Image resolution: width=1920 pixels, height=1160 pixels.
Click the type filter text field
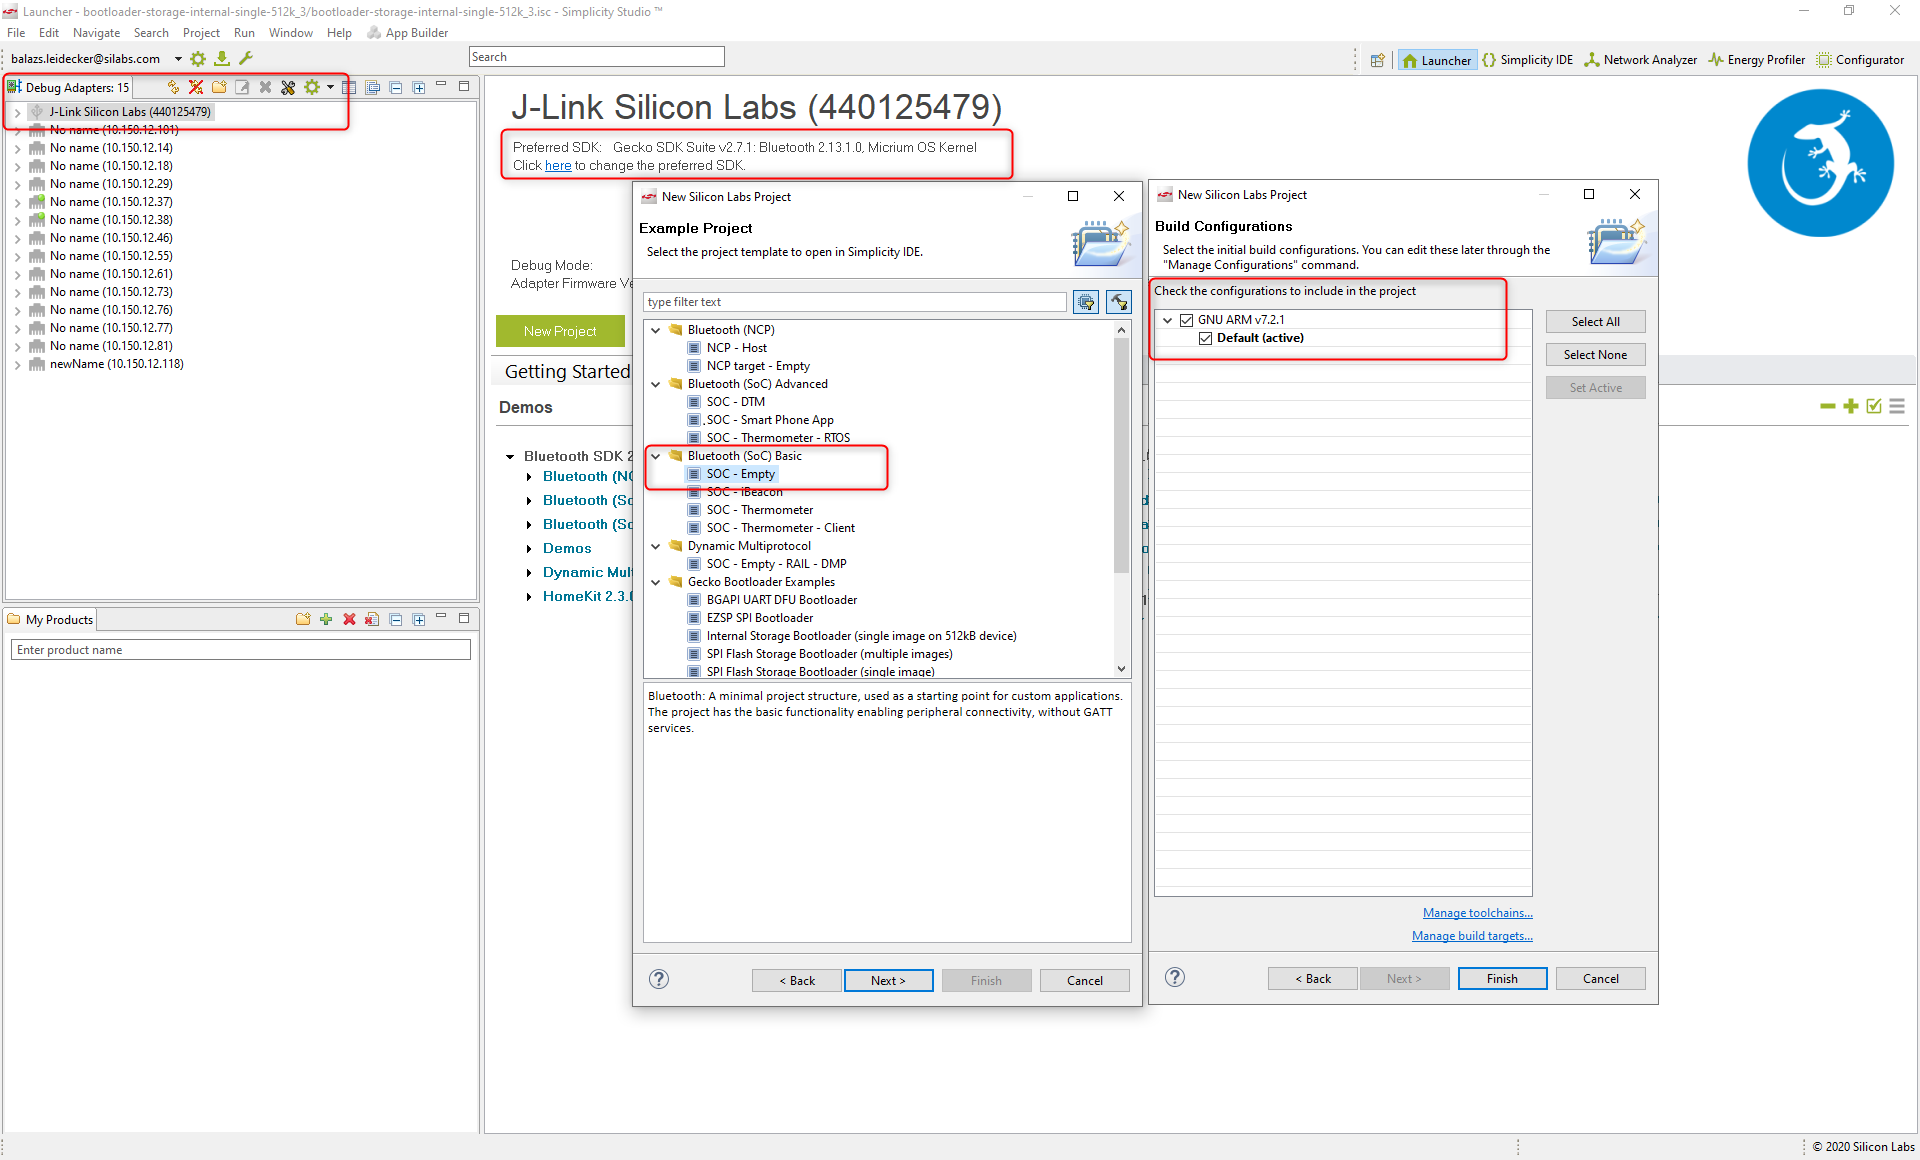coord(856,302)
